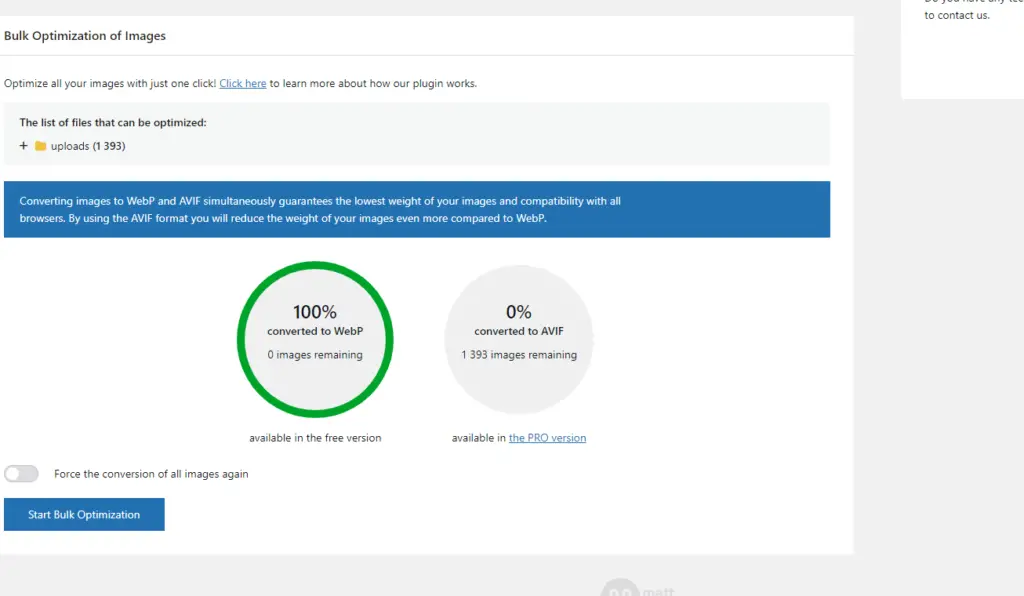Click '0 images remaining' text
Screen dimensions: 1024x596
coord(315,355)
